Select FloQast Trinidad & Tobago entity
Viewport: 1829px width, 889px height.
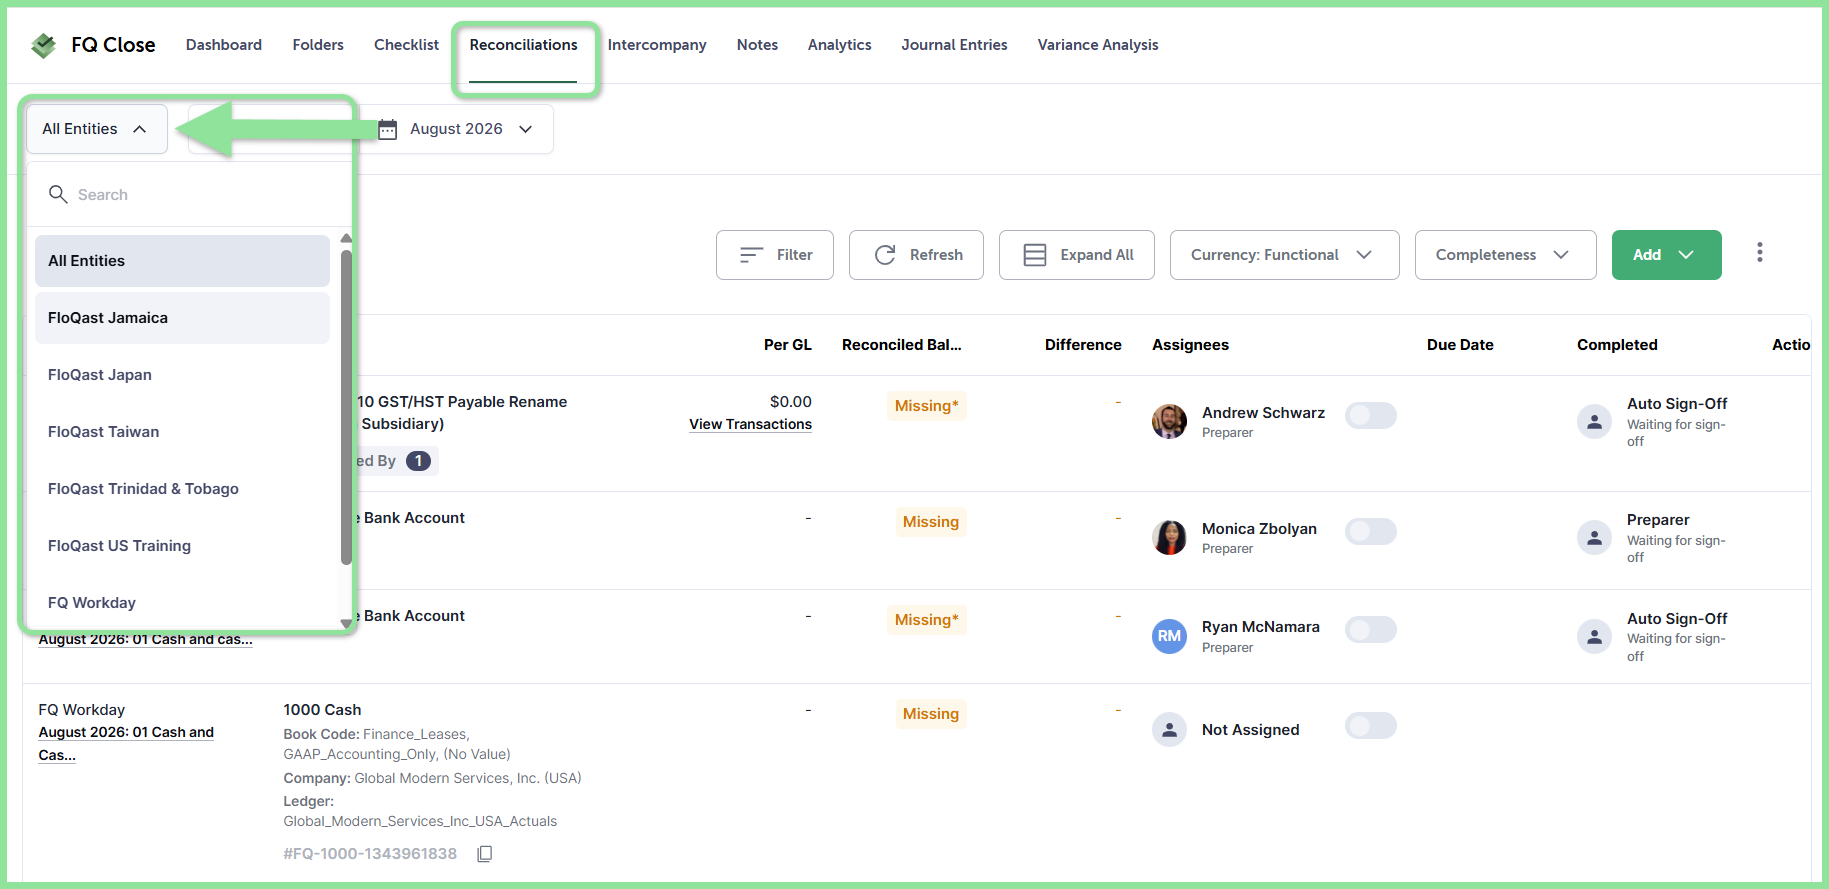[x=182, y=489]
